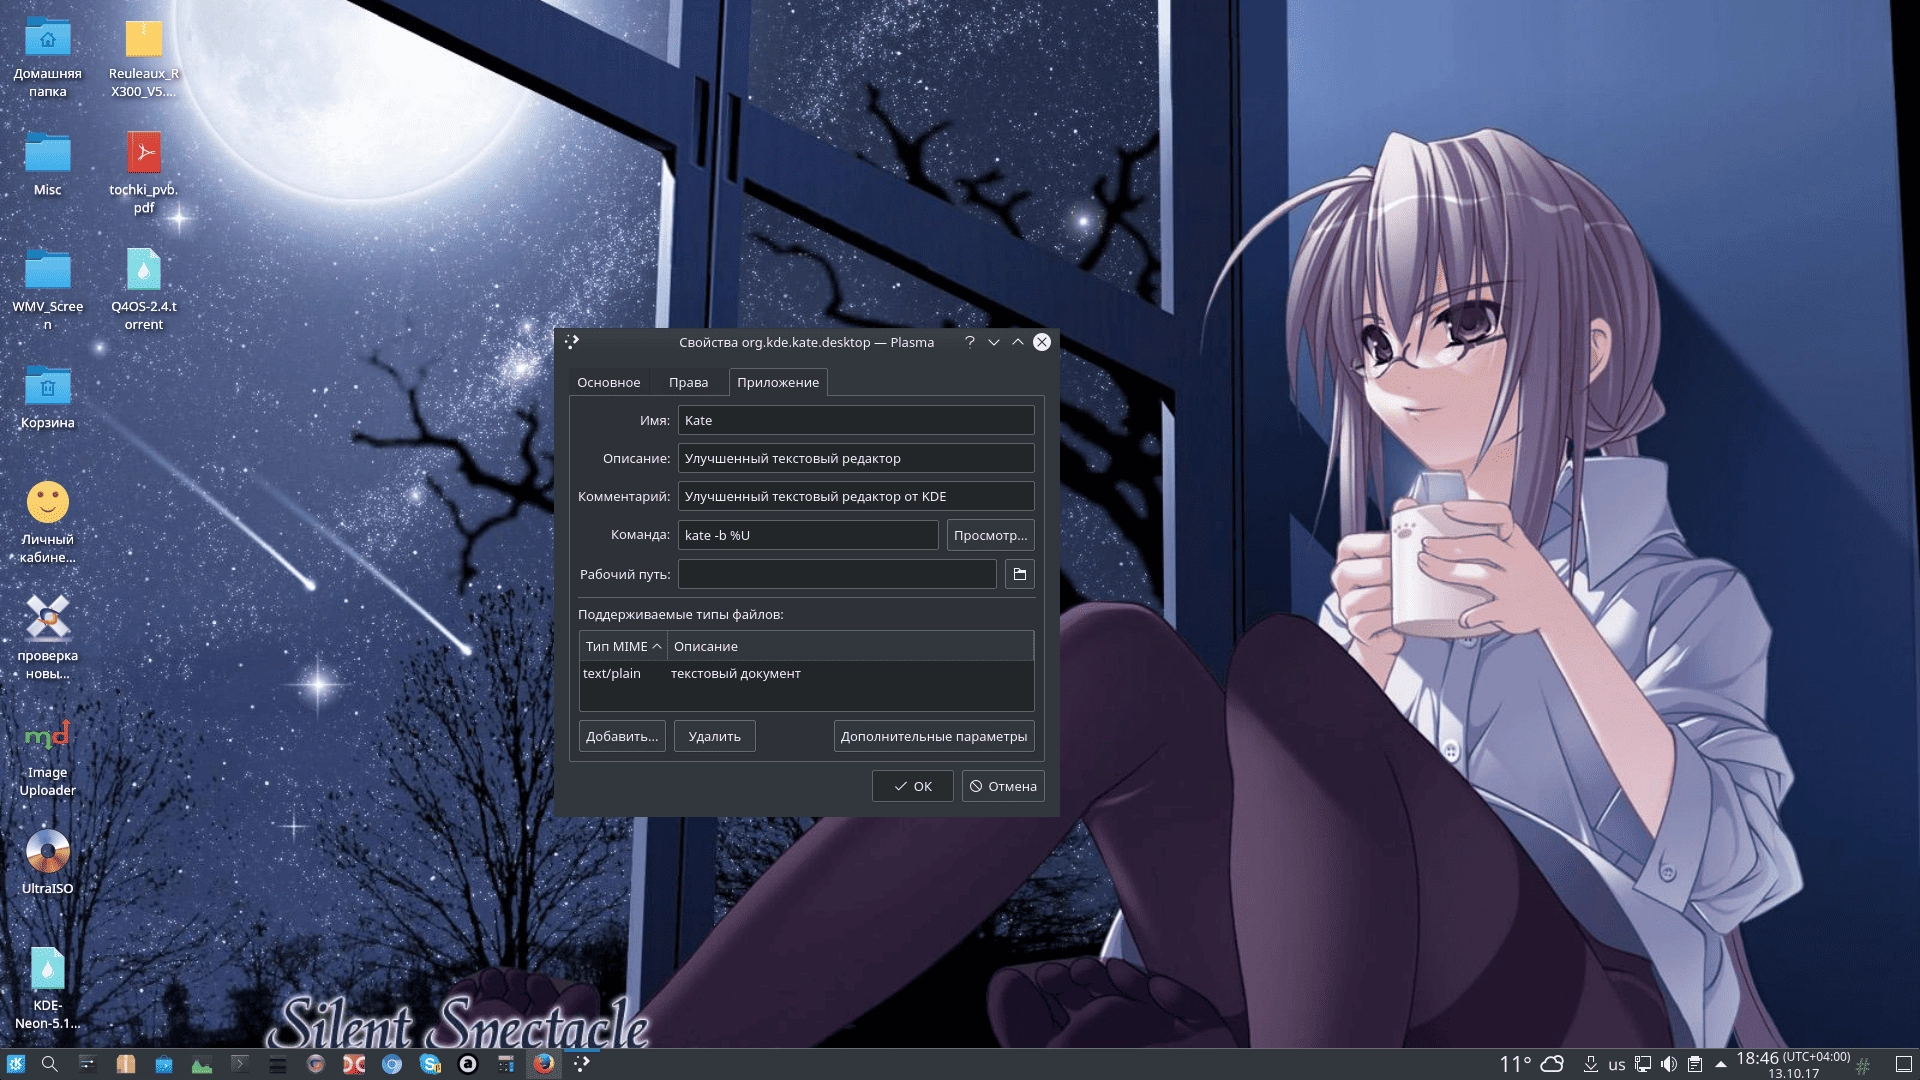Select the text/plain MIME type row
1920x1080 pixels.
[806, 674]
